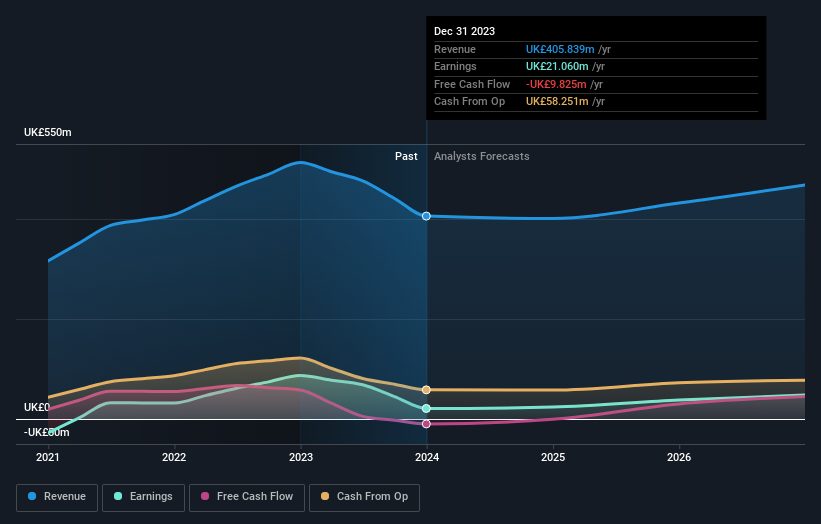Screen dimensions: 821x524
Task: Toggle the Free Cash Flow legend button
Action: [247, 497]
